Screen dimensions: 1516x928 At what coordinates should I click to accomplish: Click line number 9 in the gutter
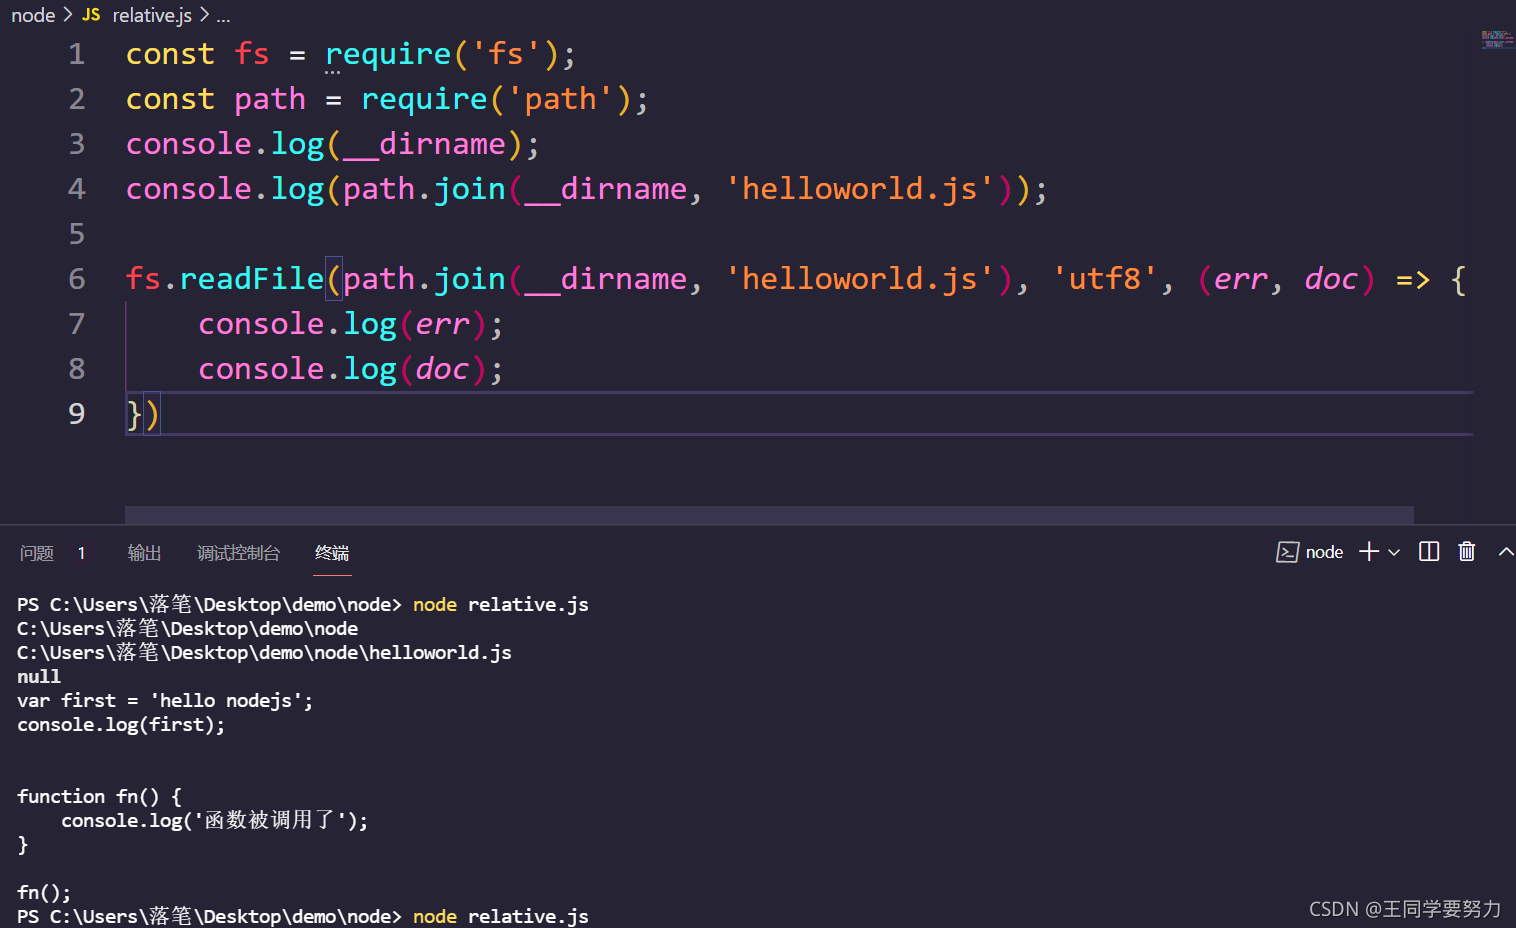(x=77, y=414)
